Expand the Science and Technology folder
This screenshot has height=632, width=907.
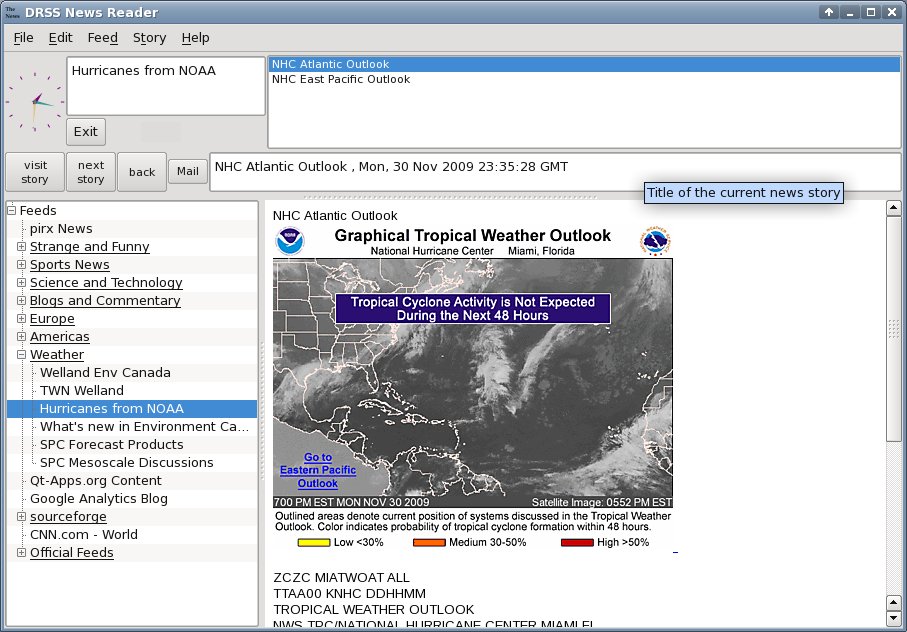(x=21, y=282)
